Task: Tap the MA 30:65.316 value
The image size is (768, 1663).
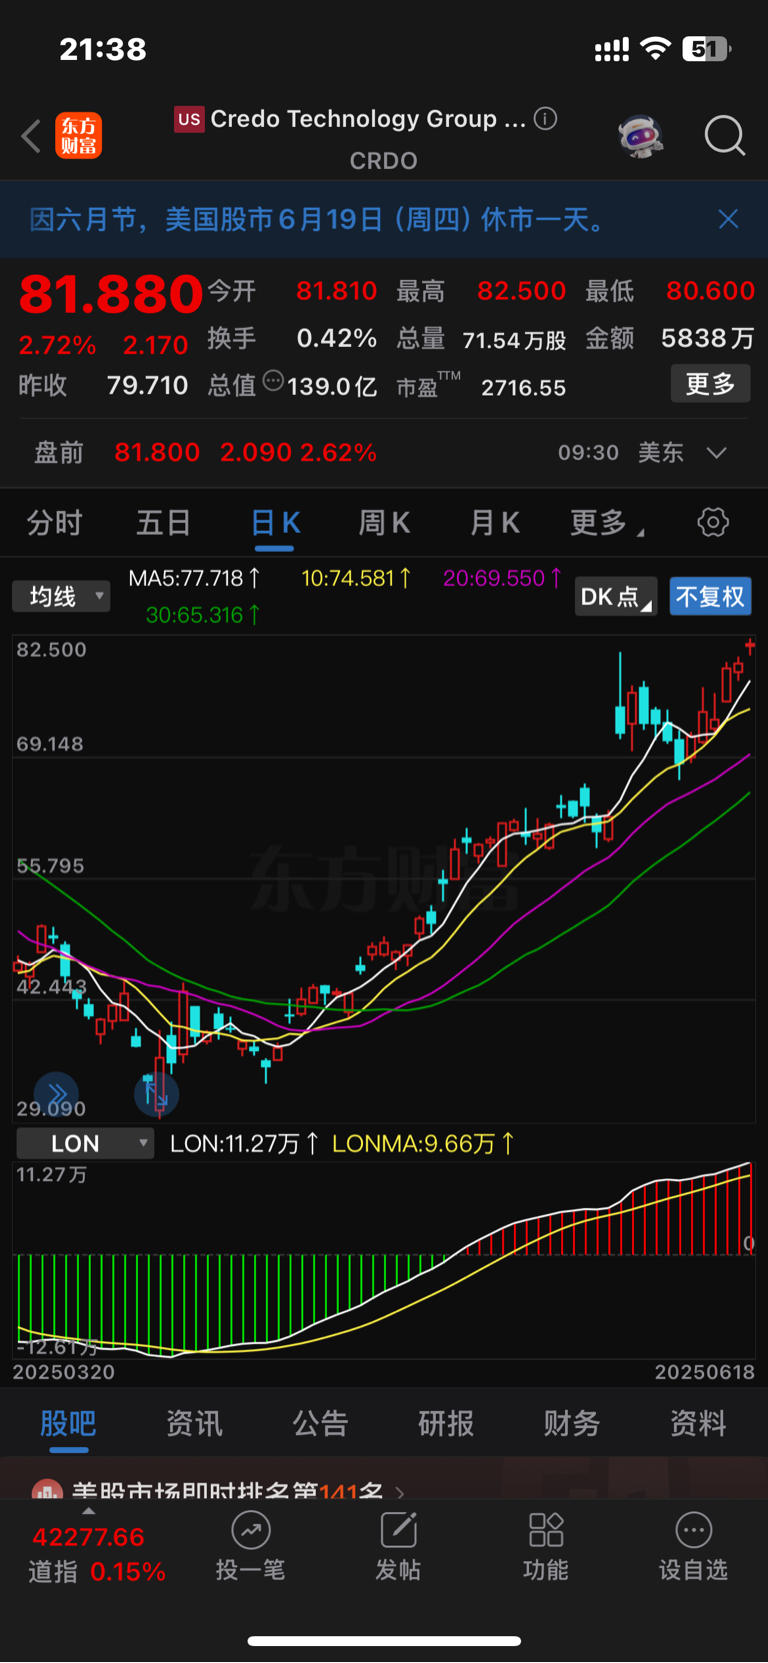Action: pyautogui.click(x=203, y=615)
